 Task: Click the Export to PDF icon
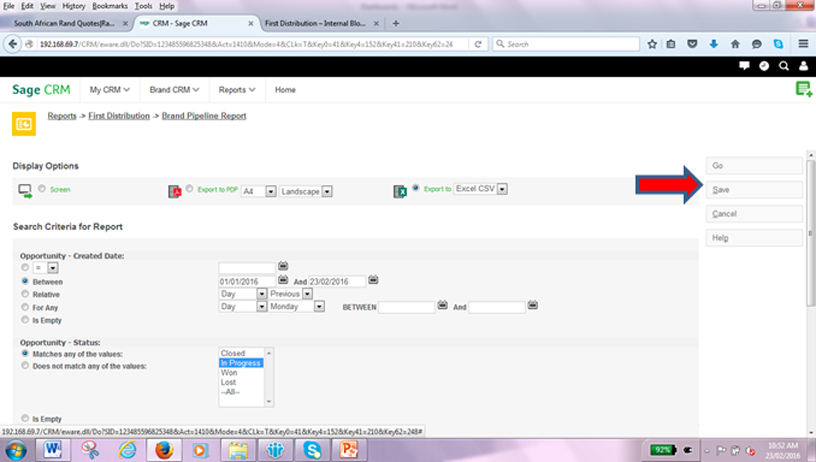click(x=174, y=191)
